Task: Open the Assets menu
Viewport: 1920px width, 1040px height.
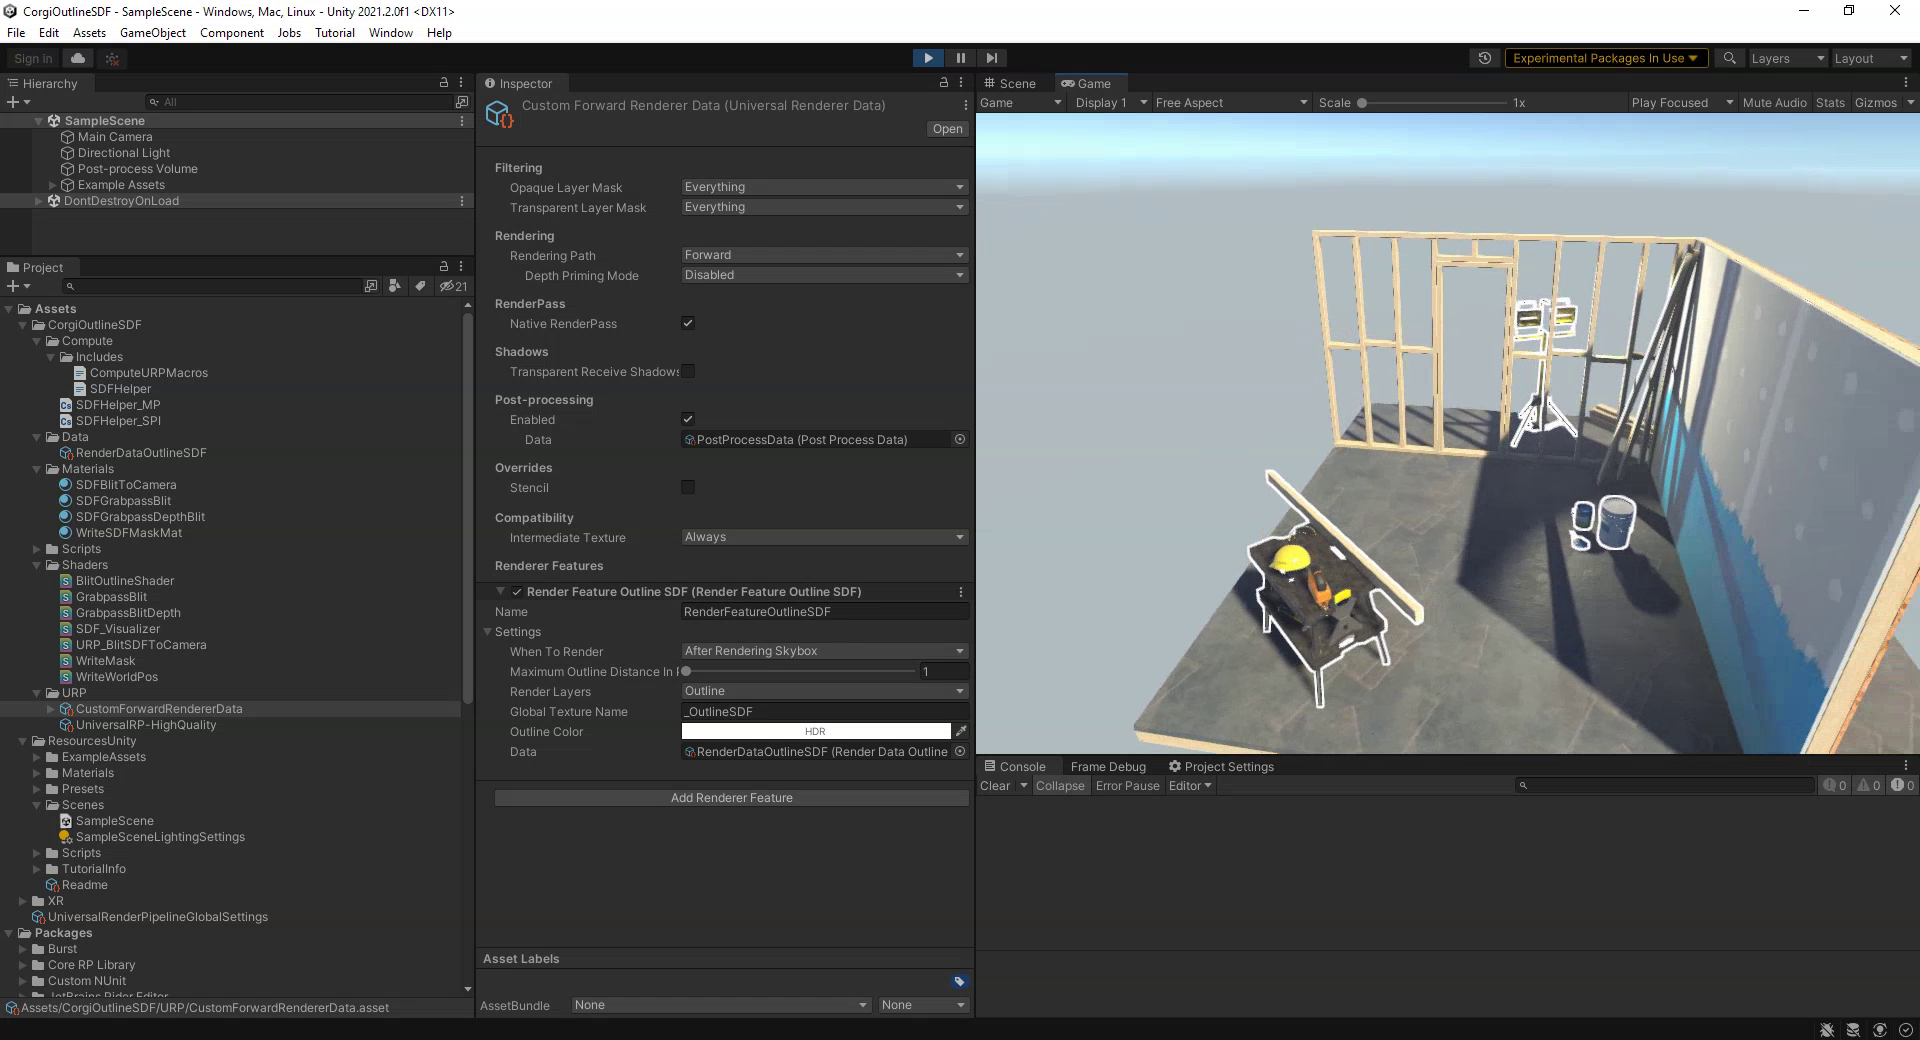Action: tap(89, 33)
